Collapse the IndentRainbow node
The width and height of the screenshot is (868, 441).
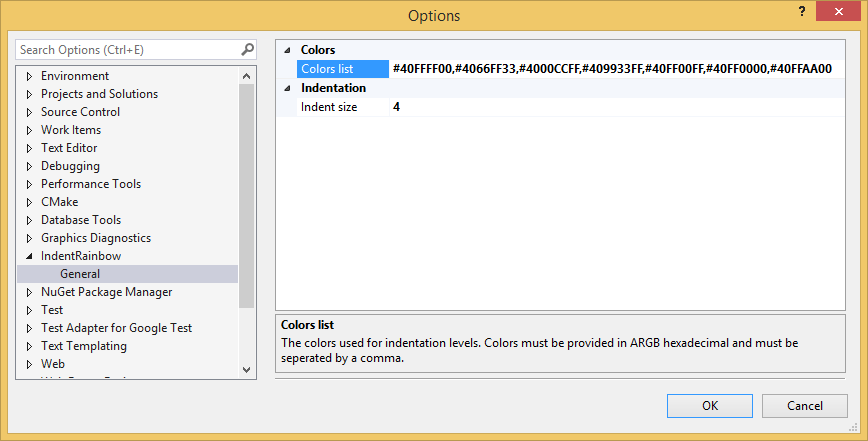point(29,256)
